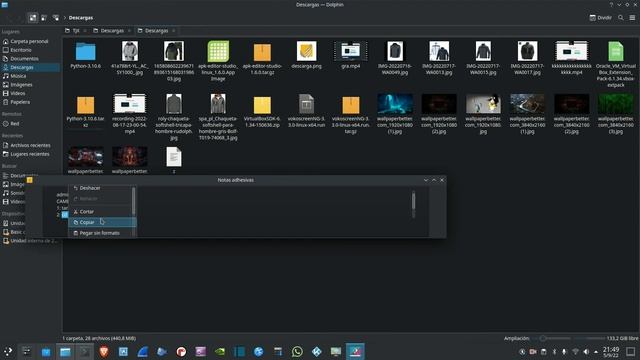
Task: Open the Dolphin search tool
Action: pos(620,18)
